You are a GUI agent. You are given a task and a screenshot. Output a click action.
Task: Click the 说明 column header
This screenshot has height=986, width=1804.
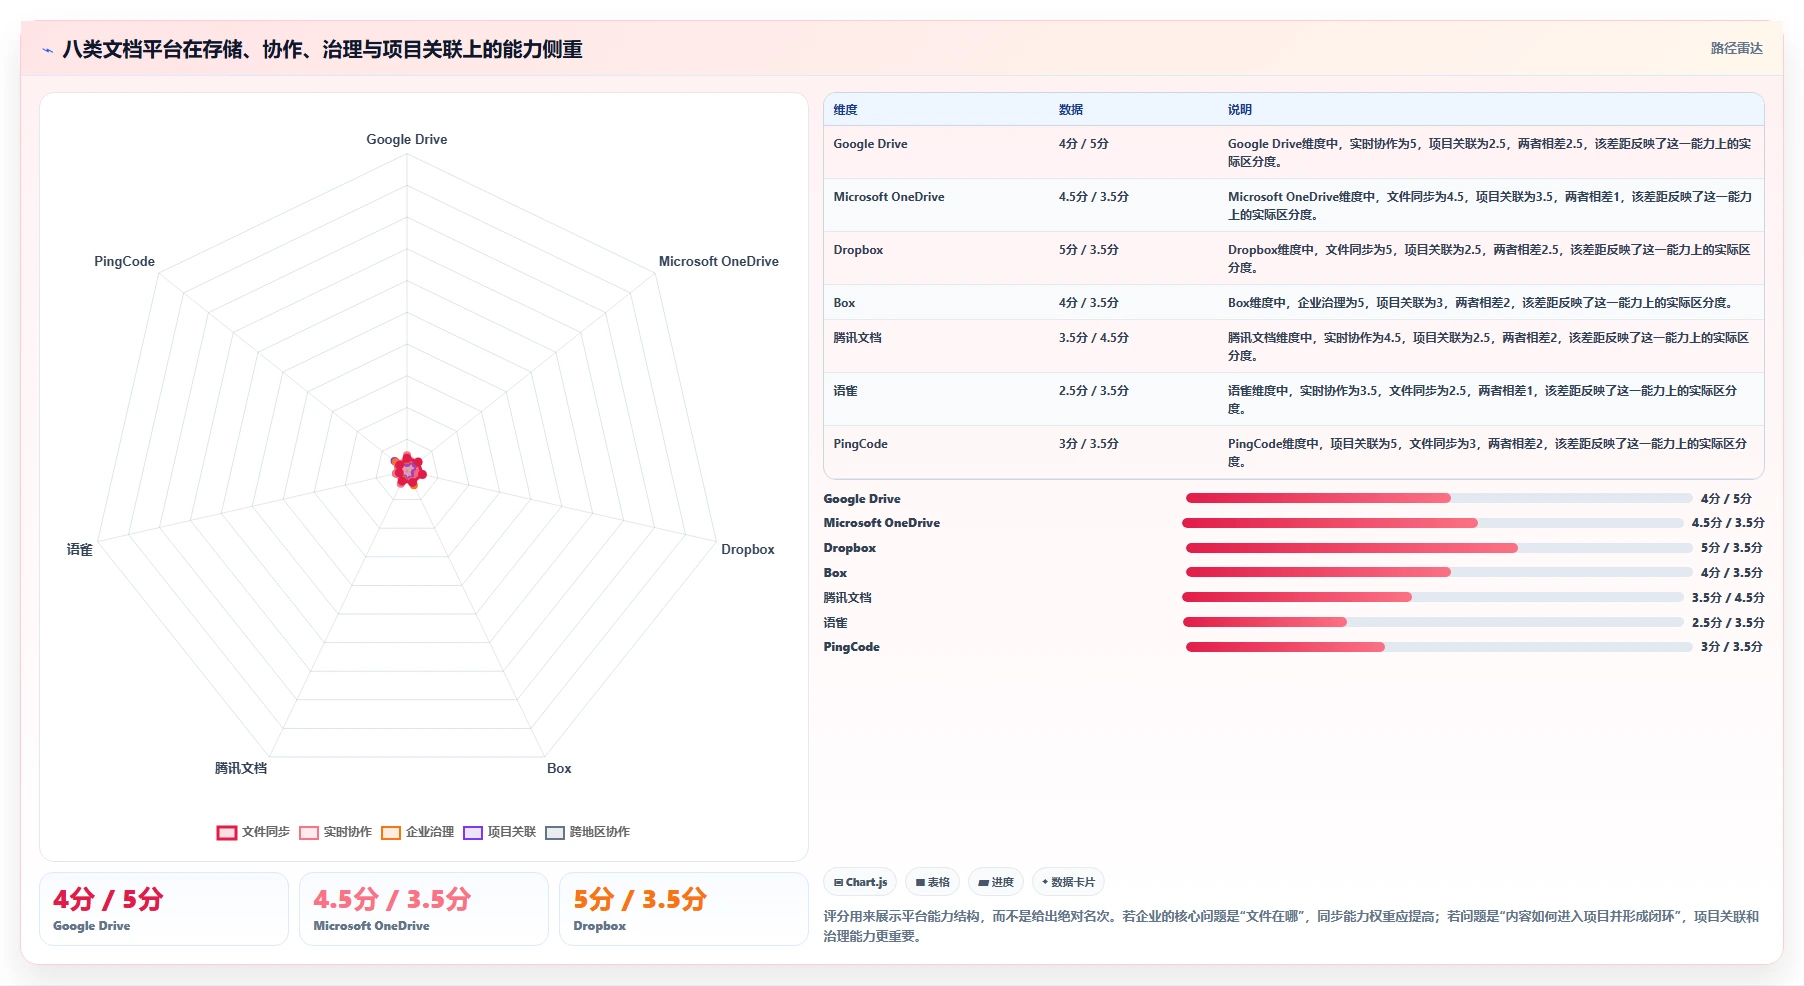coord(1240,110)
